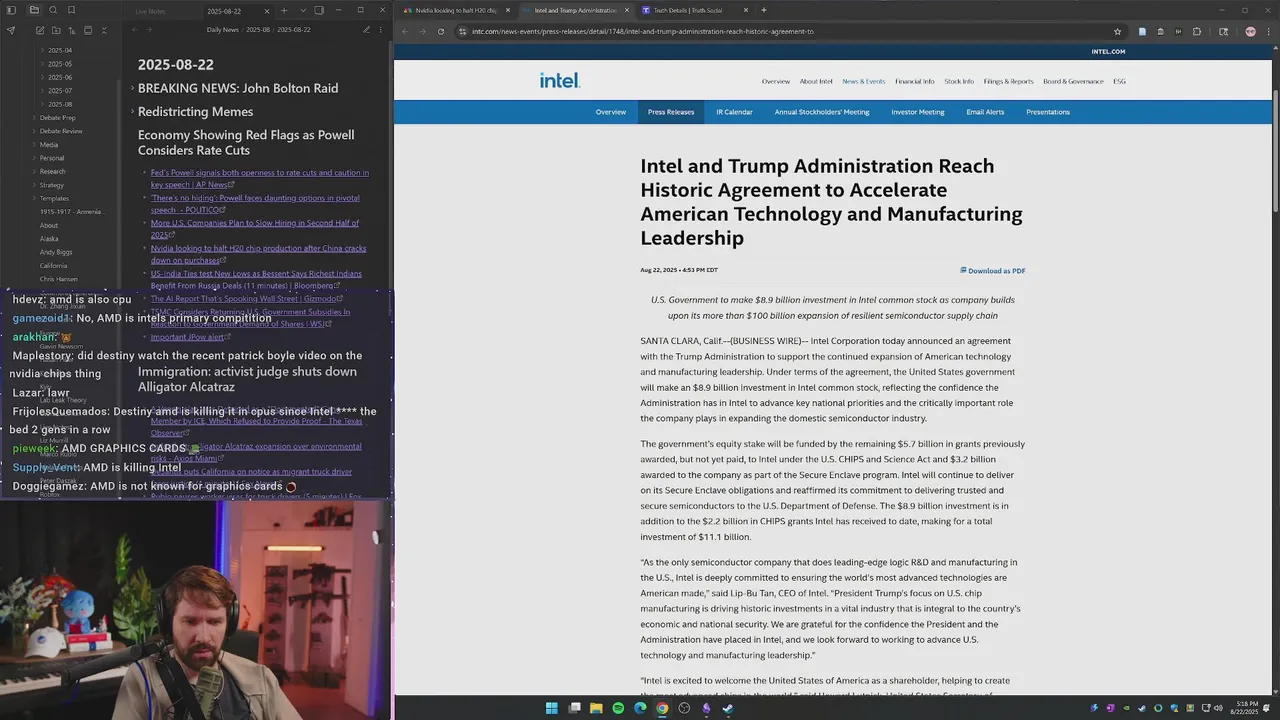Open File Explorer from the taskbar
The height and width of the screenshot is (720, 1280).
coord(596,708)
